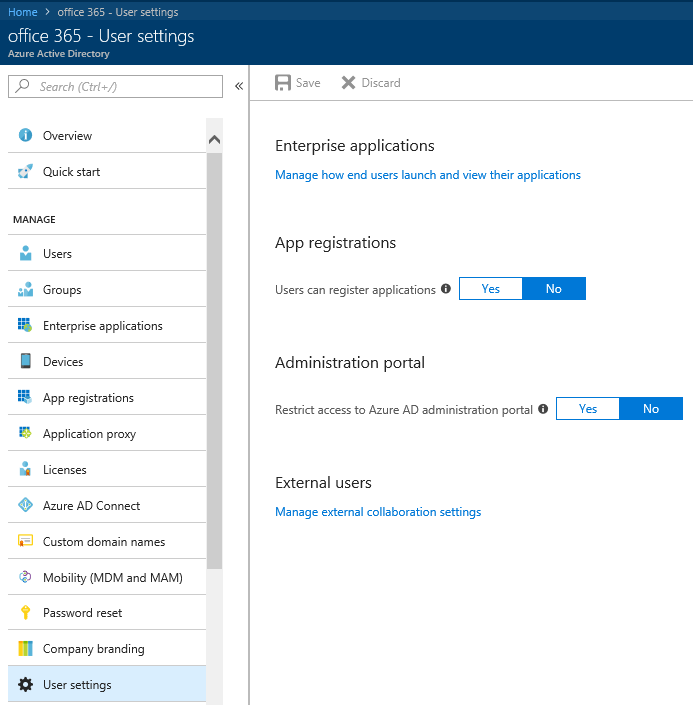Select Custom domain names entry

click(x=107, y=541)
